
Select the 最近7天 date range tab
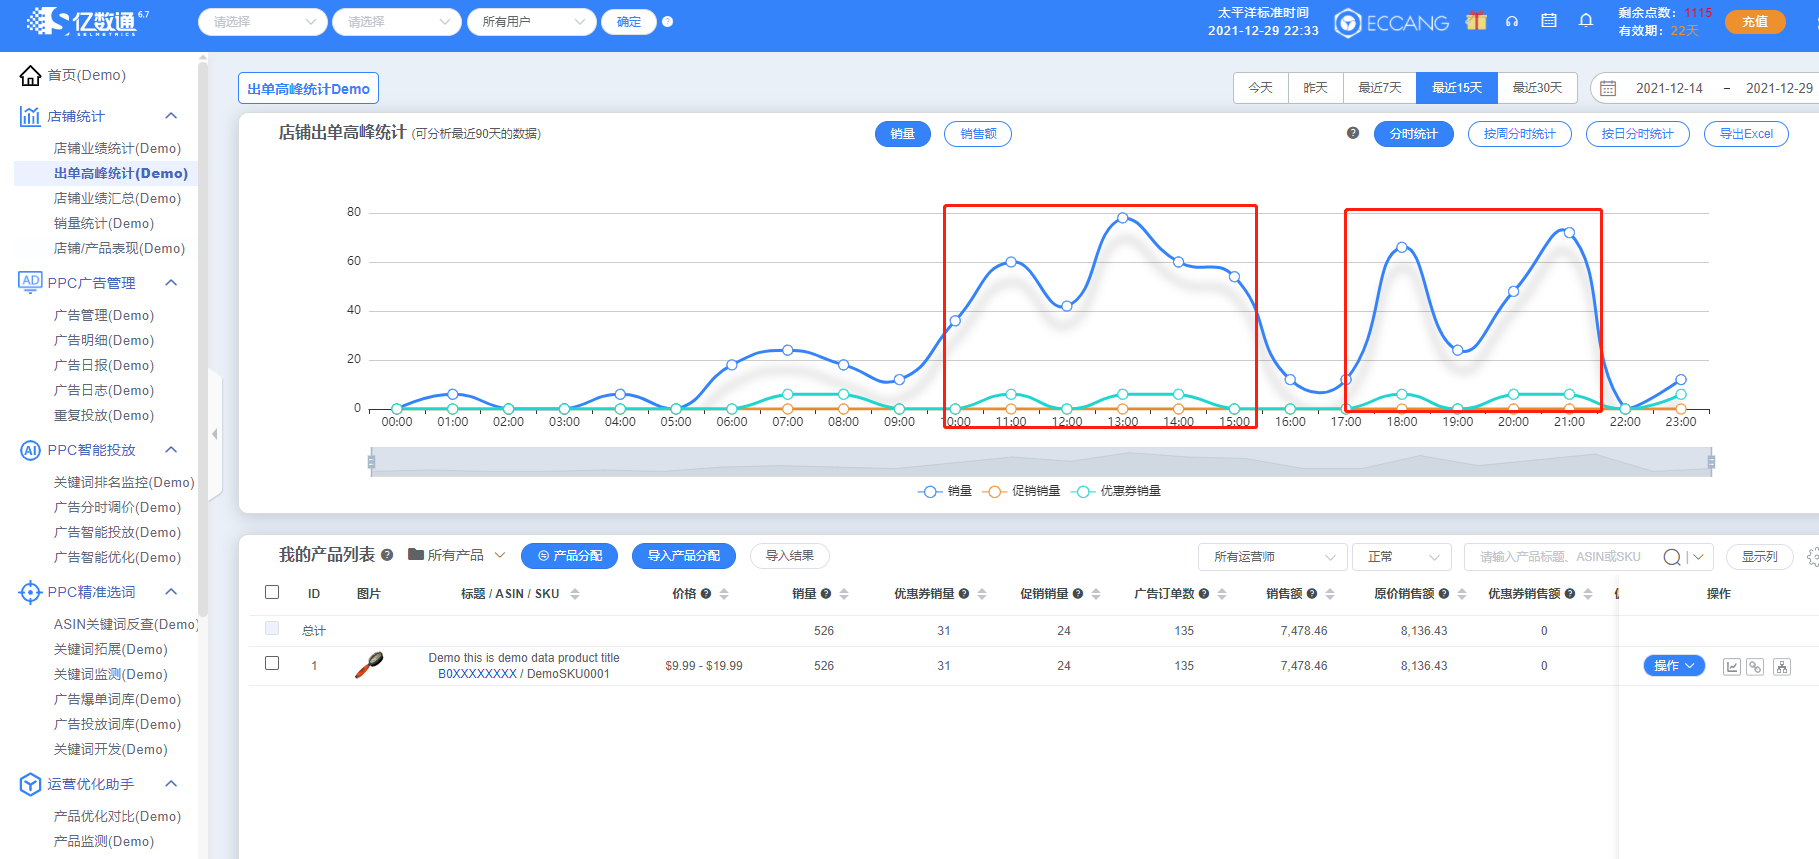click(x=1380, y=88)
